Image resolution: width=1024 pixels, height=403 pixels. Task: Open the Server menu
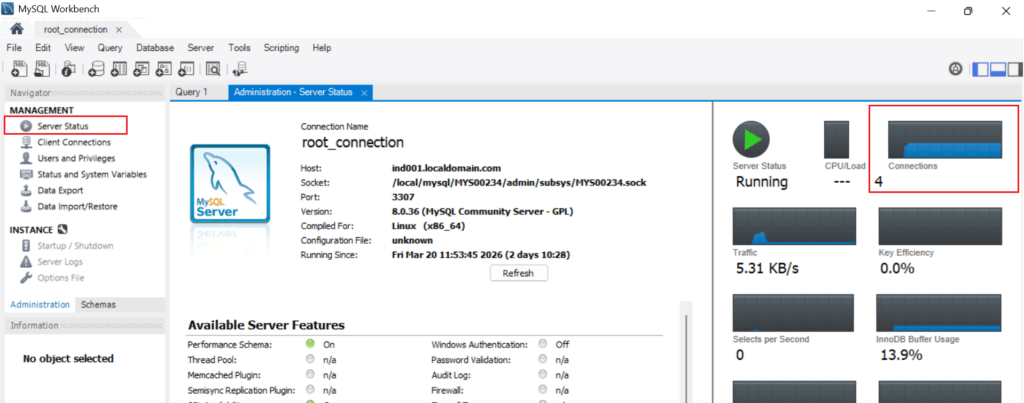click(x=200, y=48)
